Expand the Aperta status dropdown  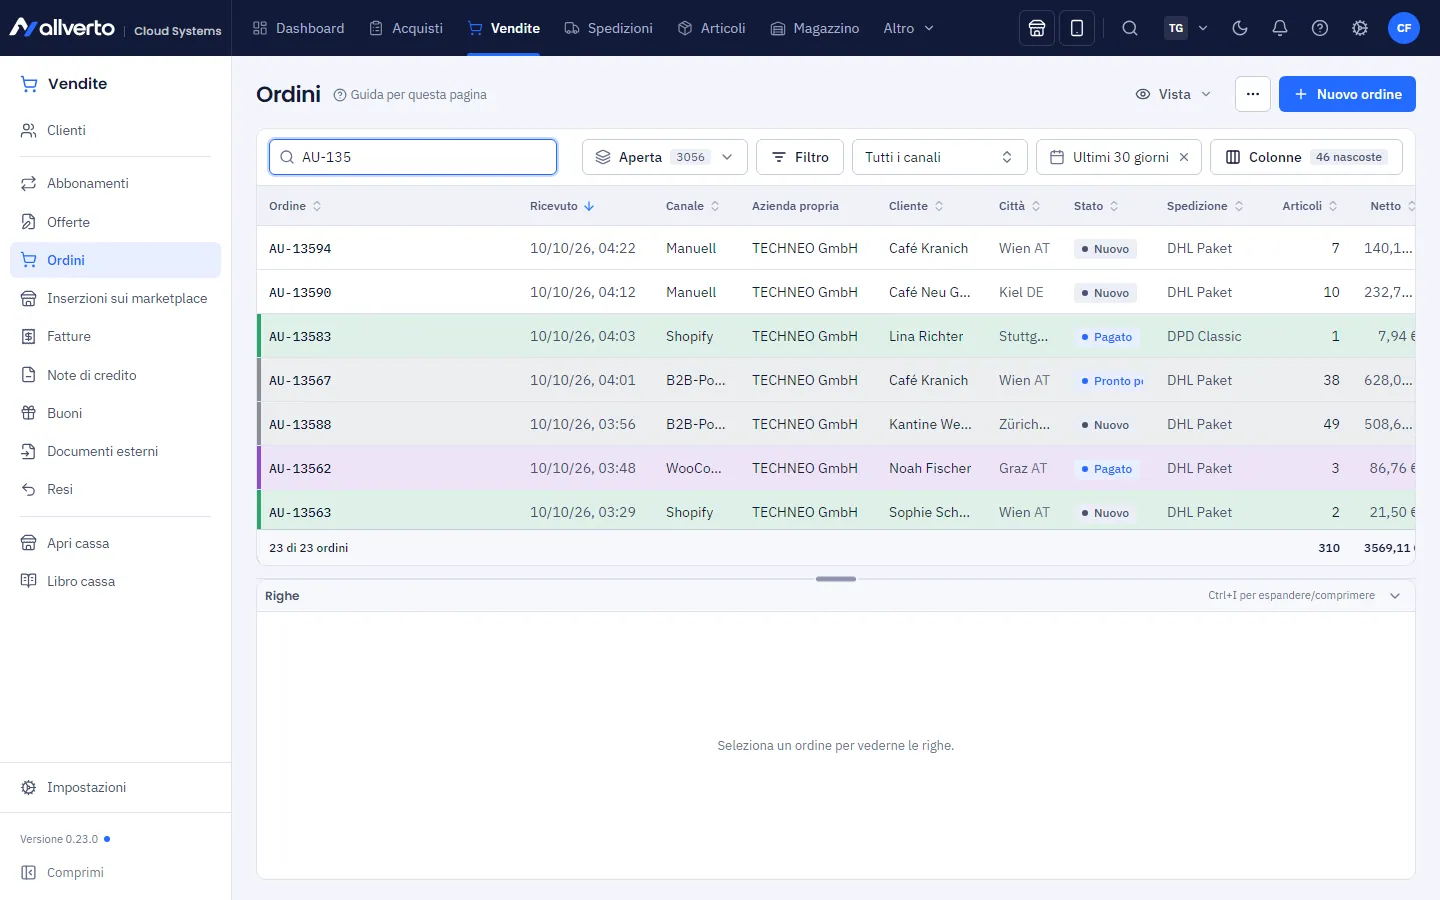coord(665,157)
